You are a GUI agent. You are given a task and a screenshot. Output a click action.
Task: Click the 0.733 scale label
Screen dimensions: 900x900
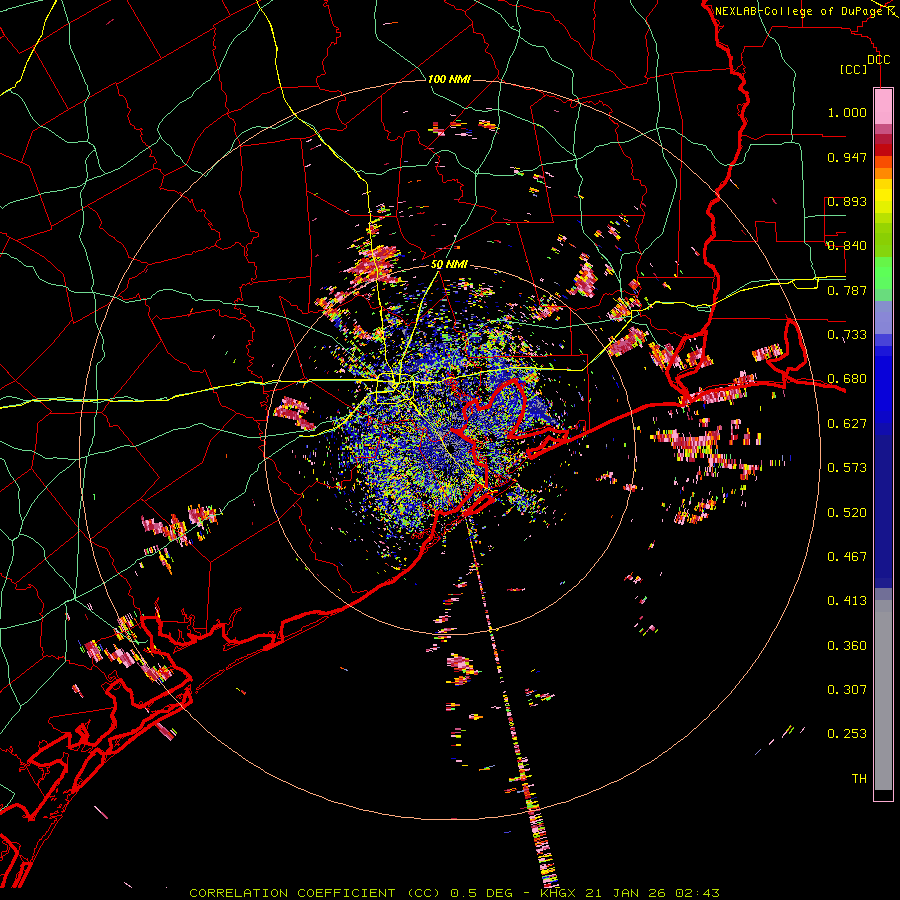(x=847, y=335)
